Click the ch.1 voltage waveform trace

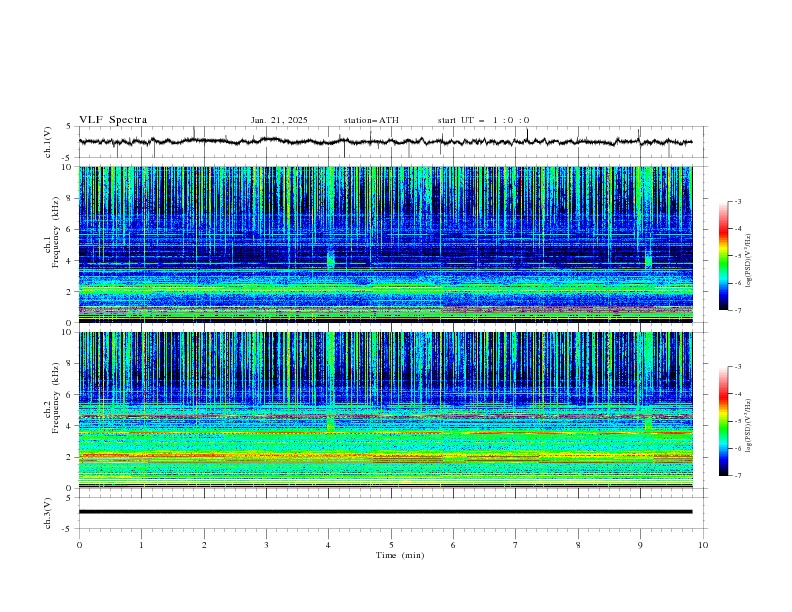click(385, 142)
